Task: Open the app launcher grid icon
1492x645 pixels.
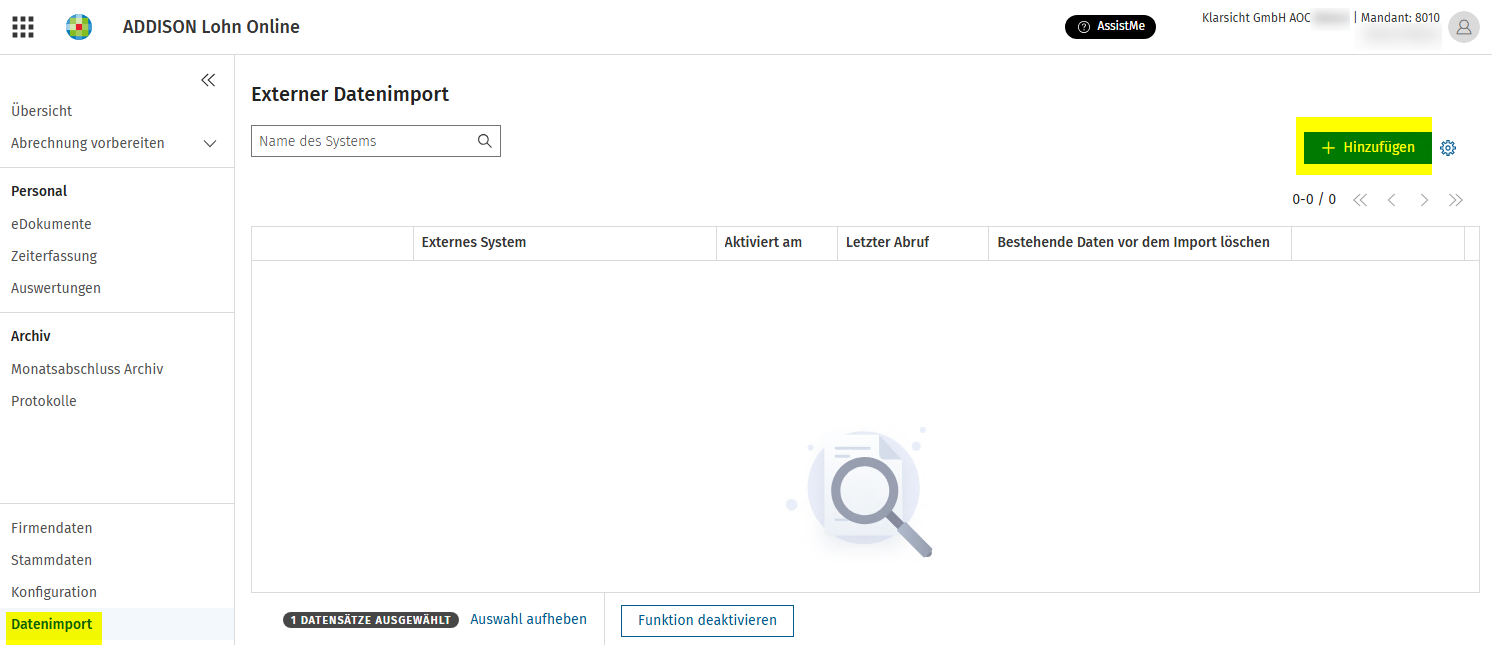Action: (x=23, y=27)
